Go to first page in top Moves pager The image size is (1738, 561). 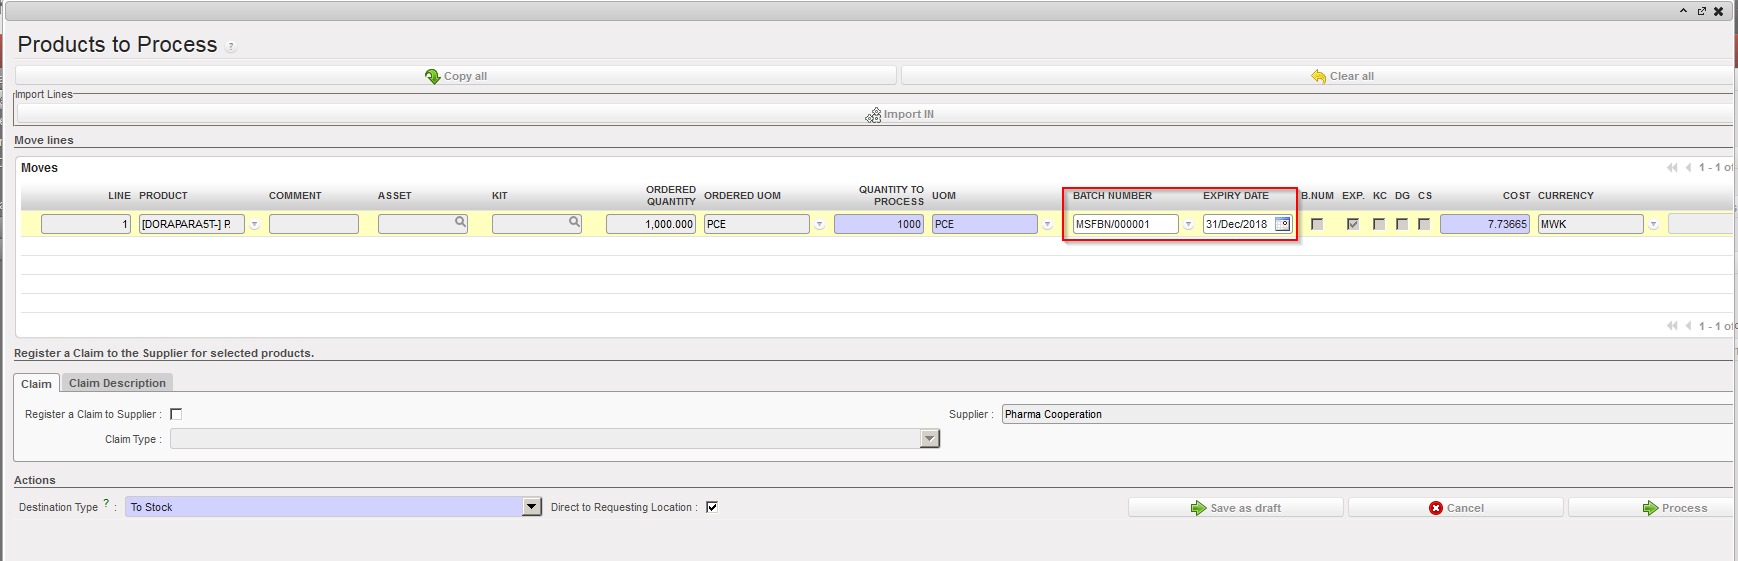[x=1672, y=167]
